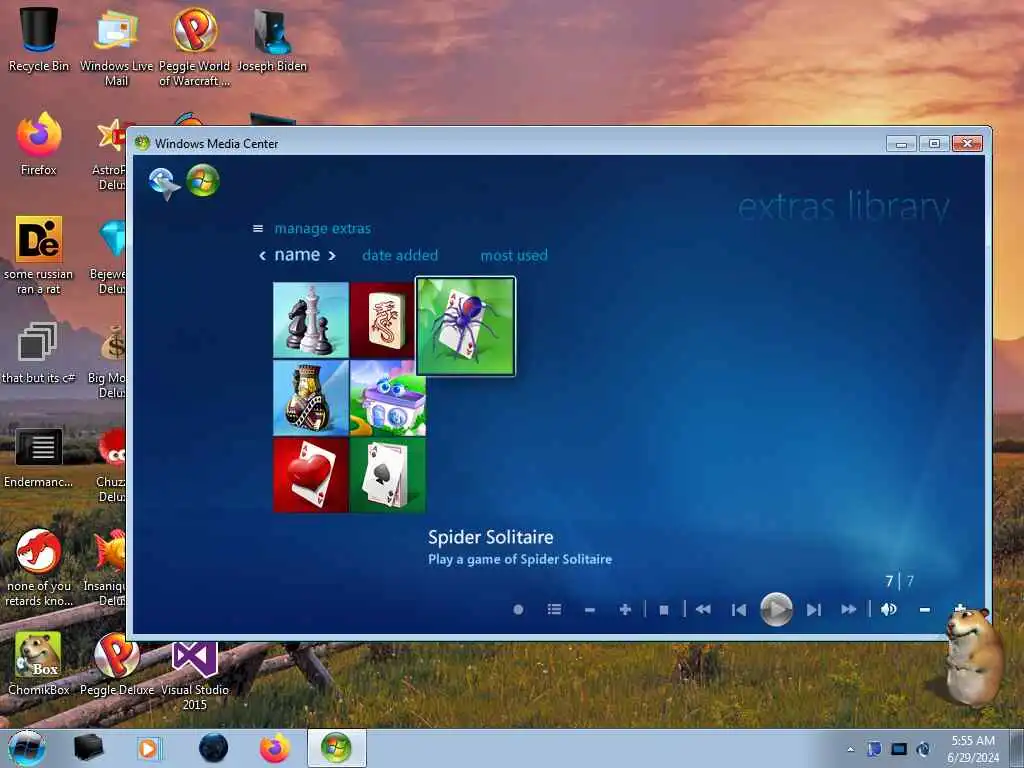
Task: Click the right chevron beside name
Action: coord(332,255)
